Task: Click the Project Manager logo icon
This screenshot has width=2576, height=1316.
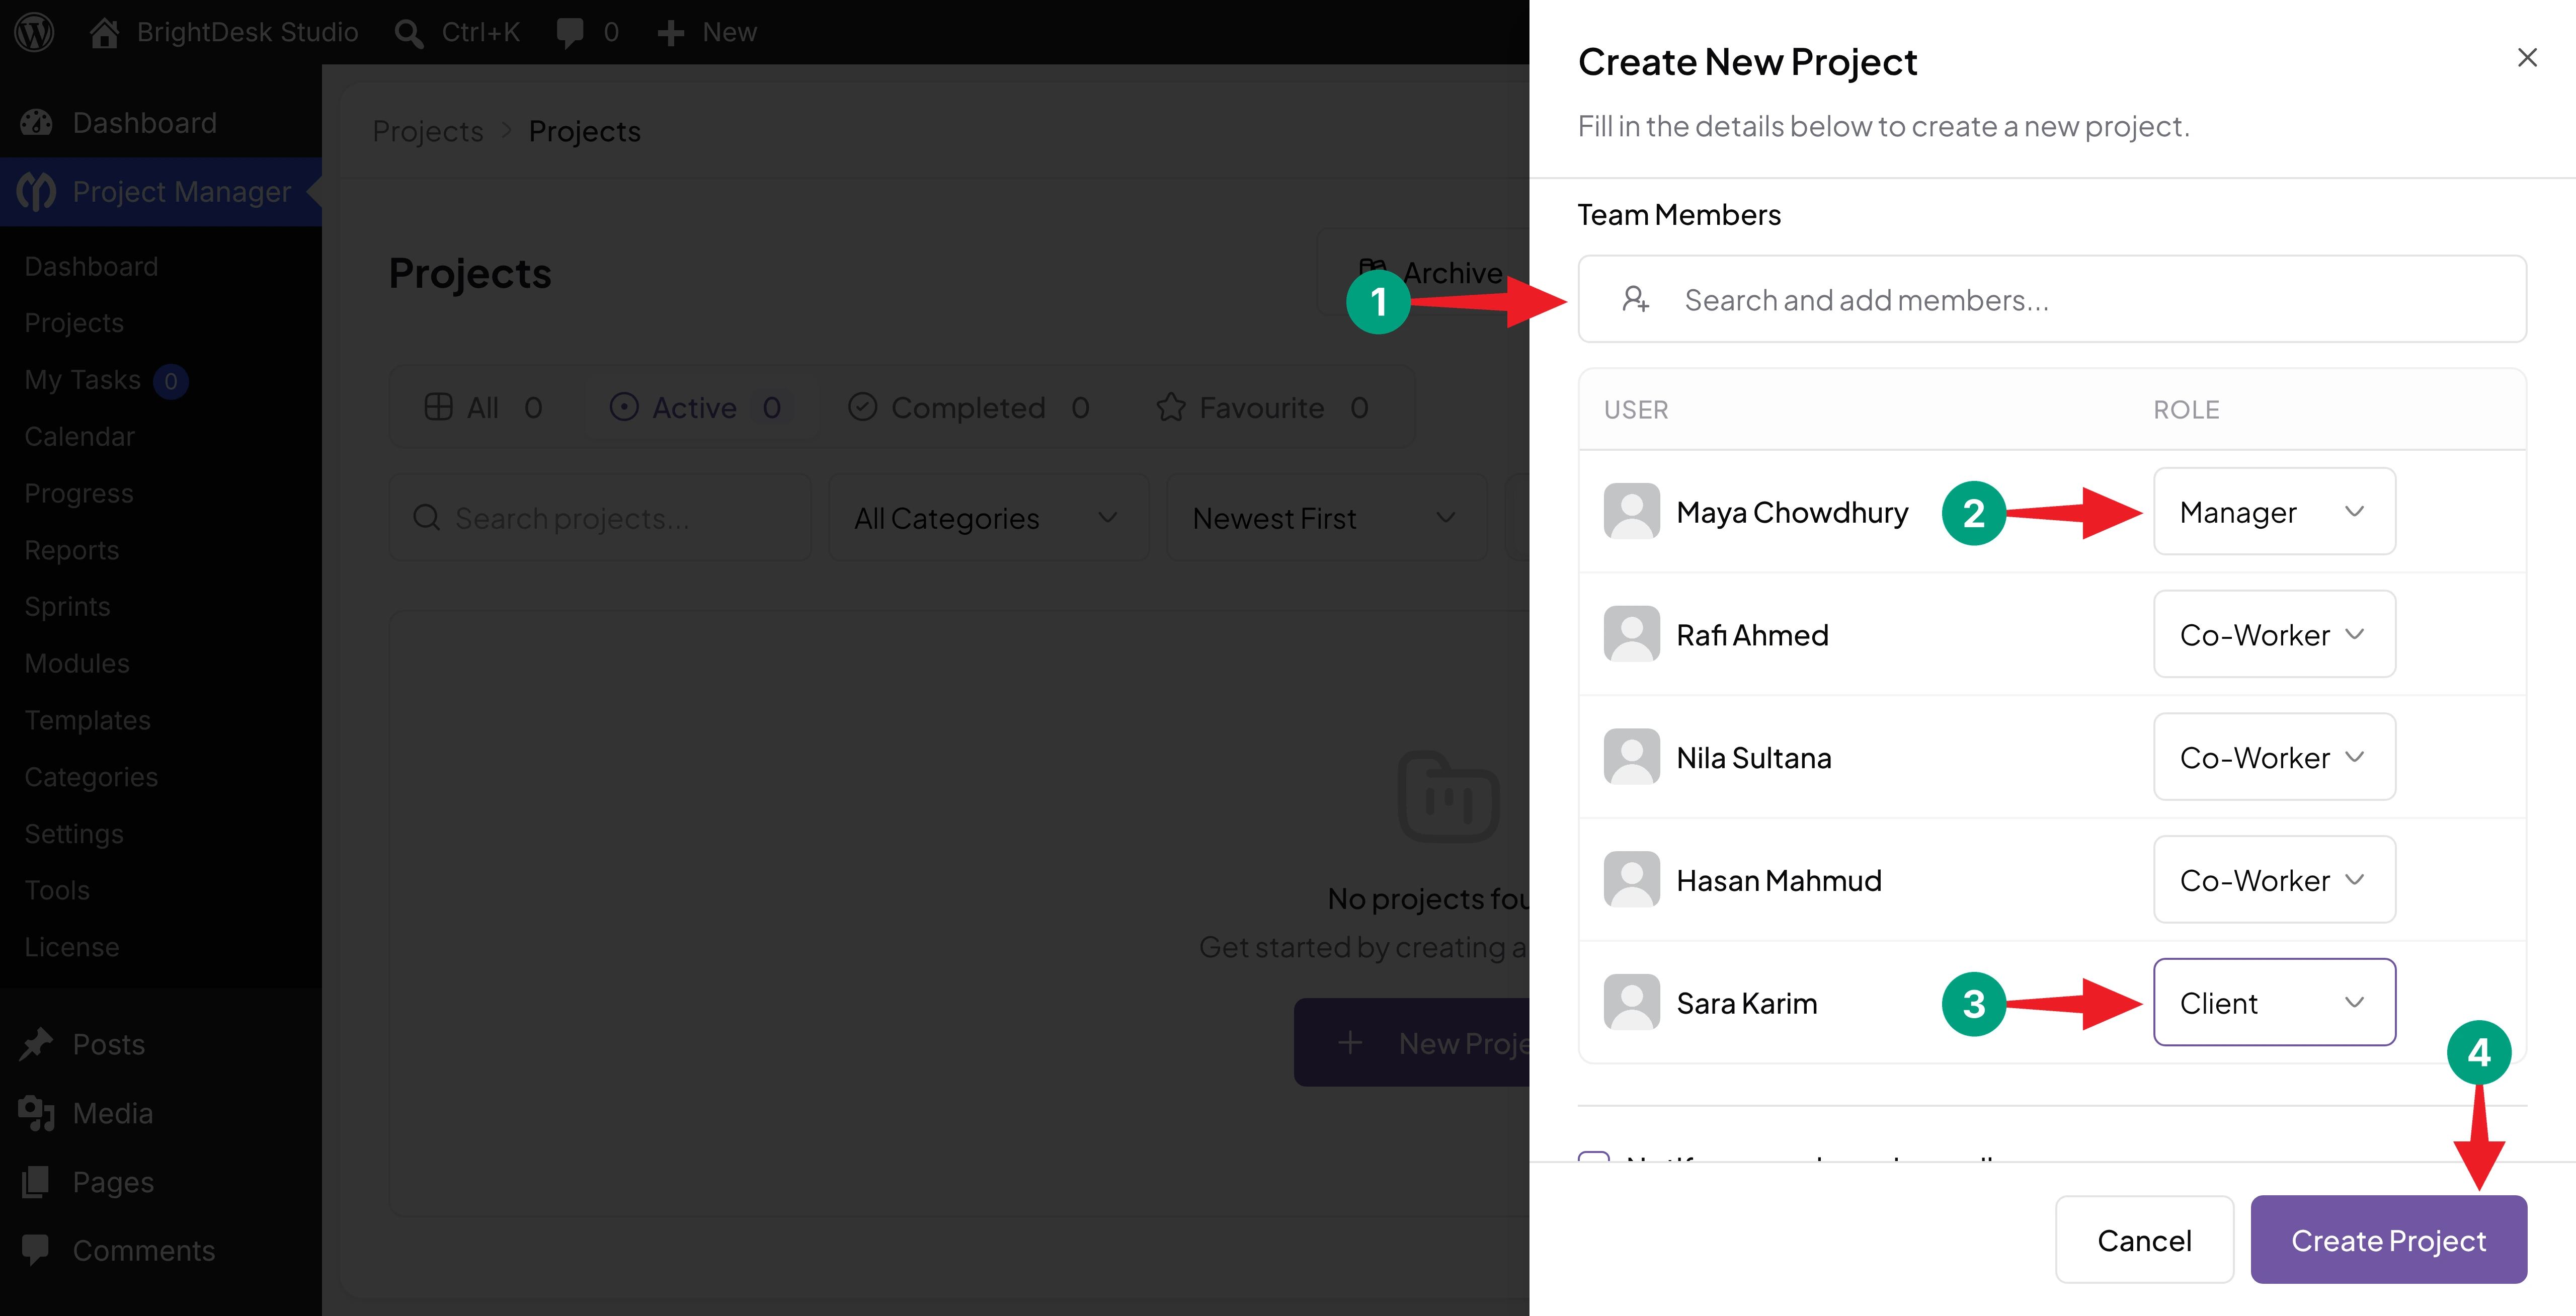Action: click(x=36, y=191)
